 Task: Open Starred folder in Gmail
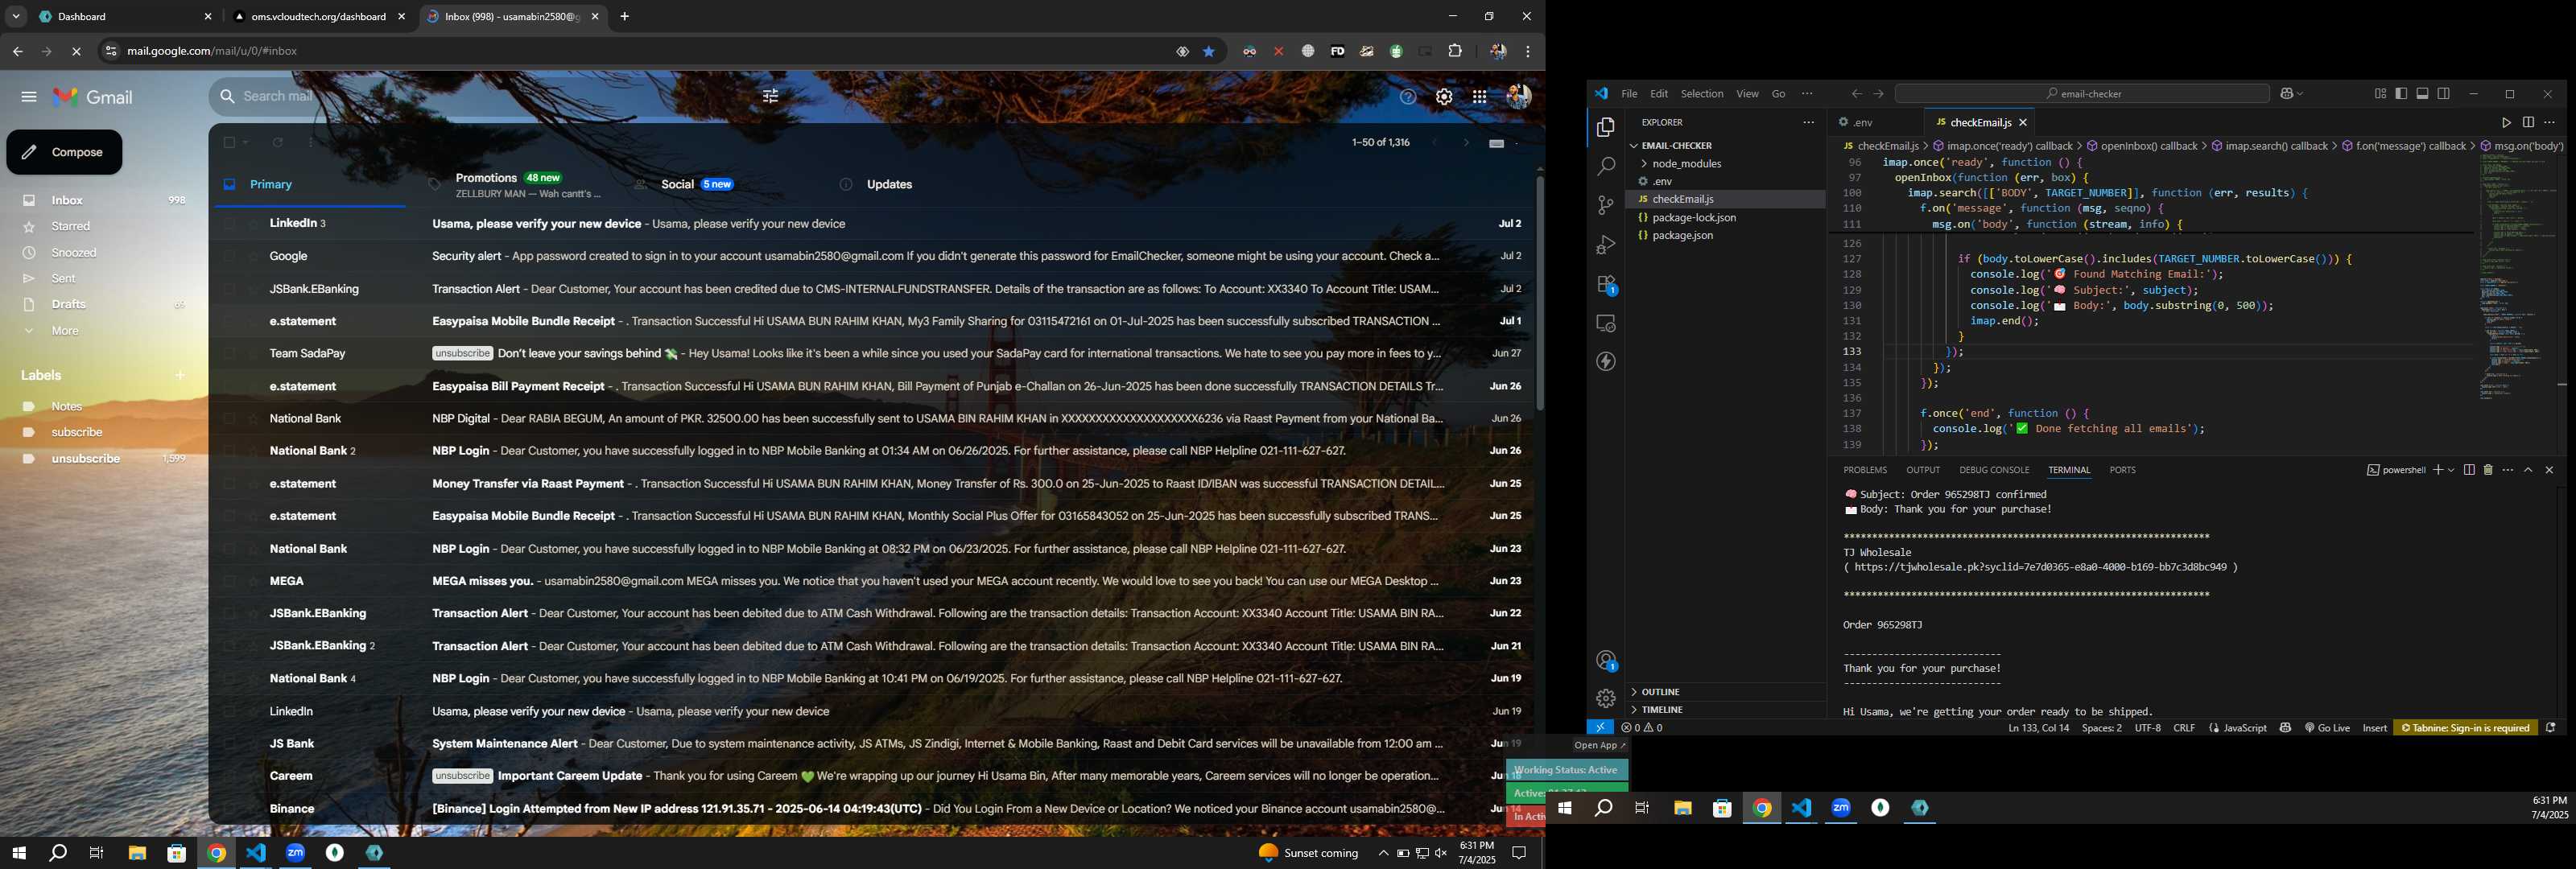tap(71, 227)
